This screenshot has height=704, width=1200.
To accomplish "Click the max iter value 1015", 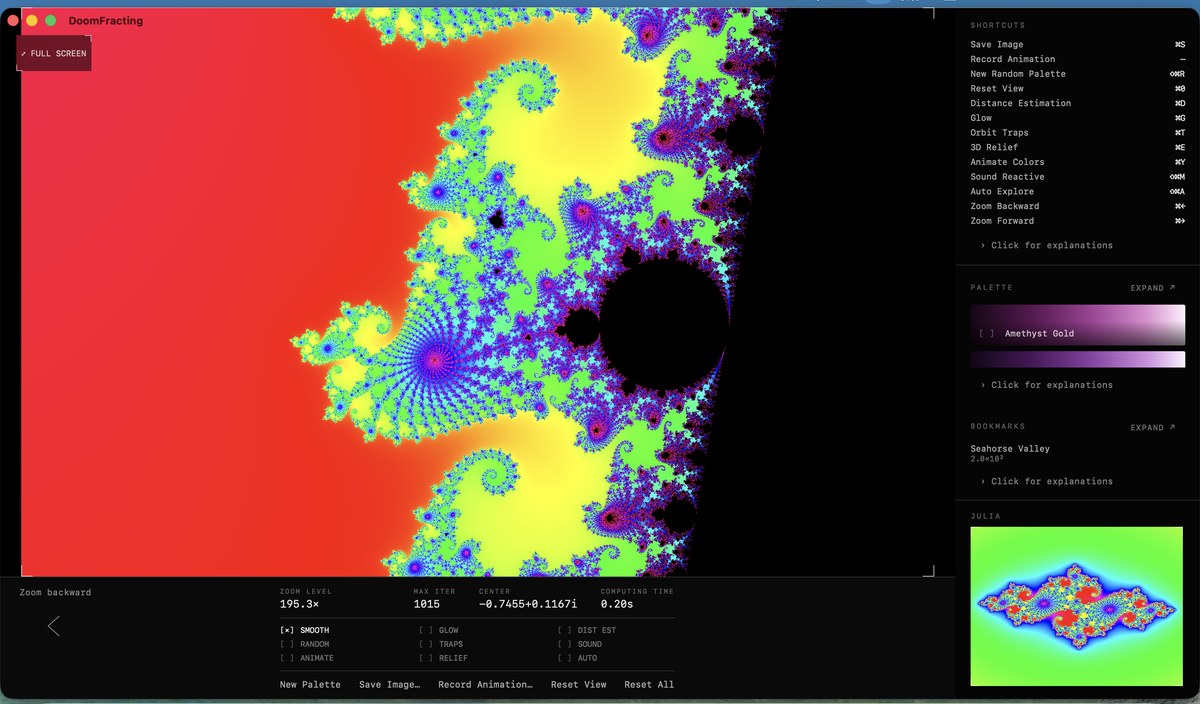I will click(427, 604).
